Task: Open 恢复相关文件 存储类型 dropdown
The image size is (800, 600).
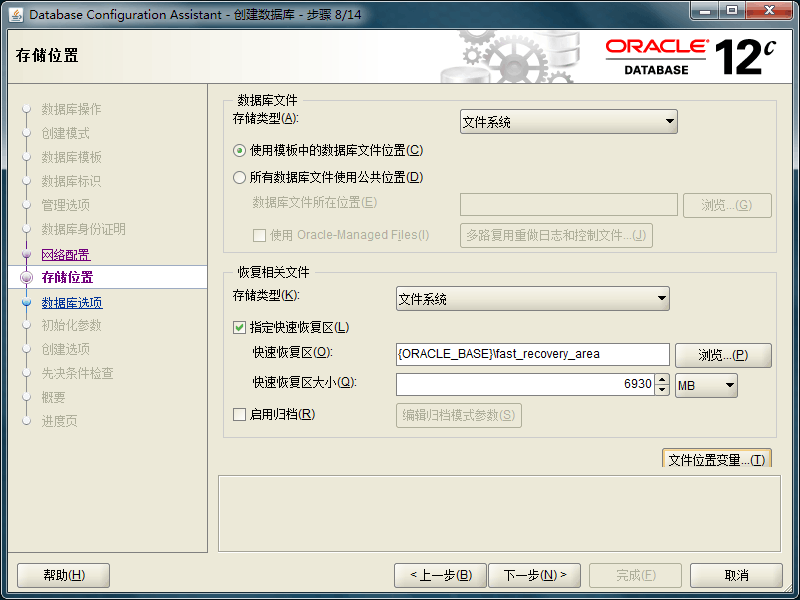Action: (x=532, y=299)
